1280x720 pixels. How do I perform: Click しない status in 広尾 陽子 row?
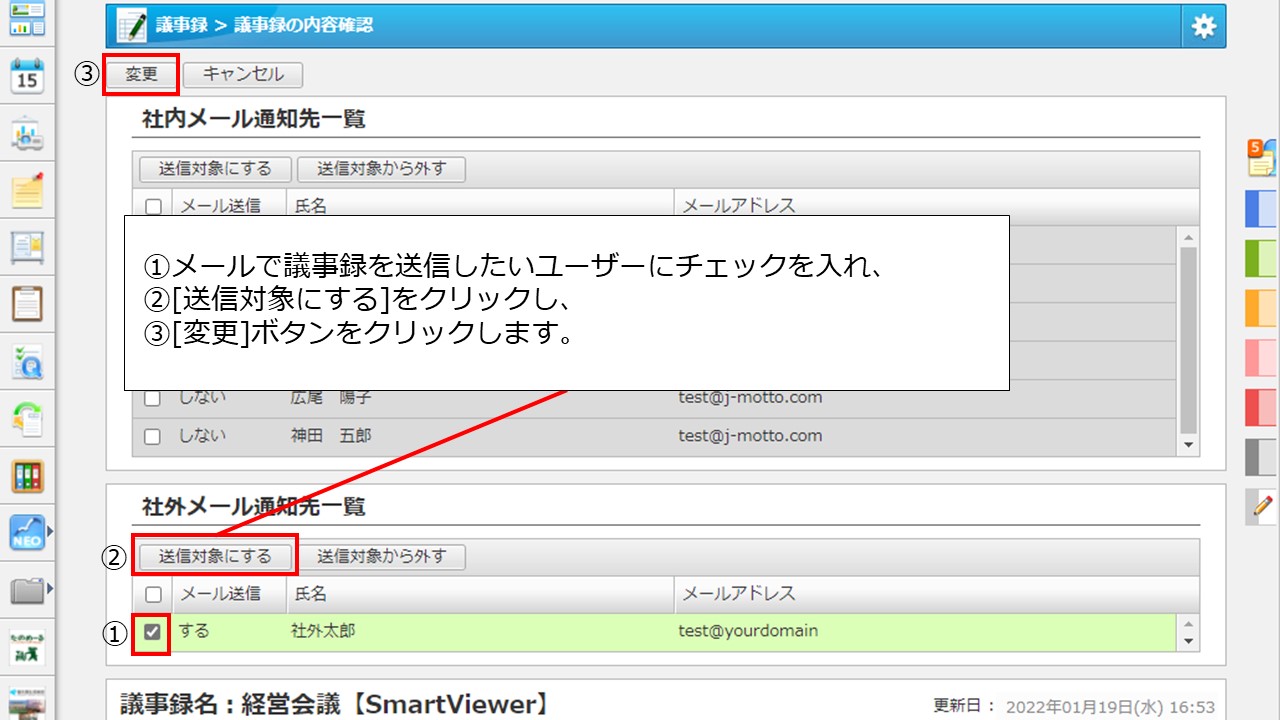[203, 398]
